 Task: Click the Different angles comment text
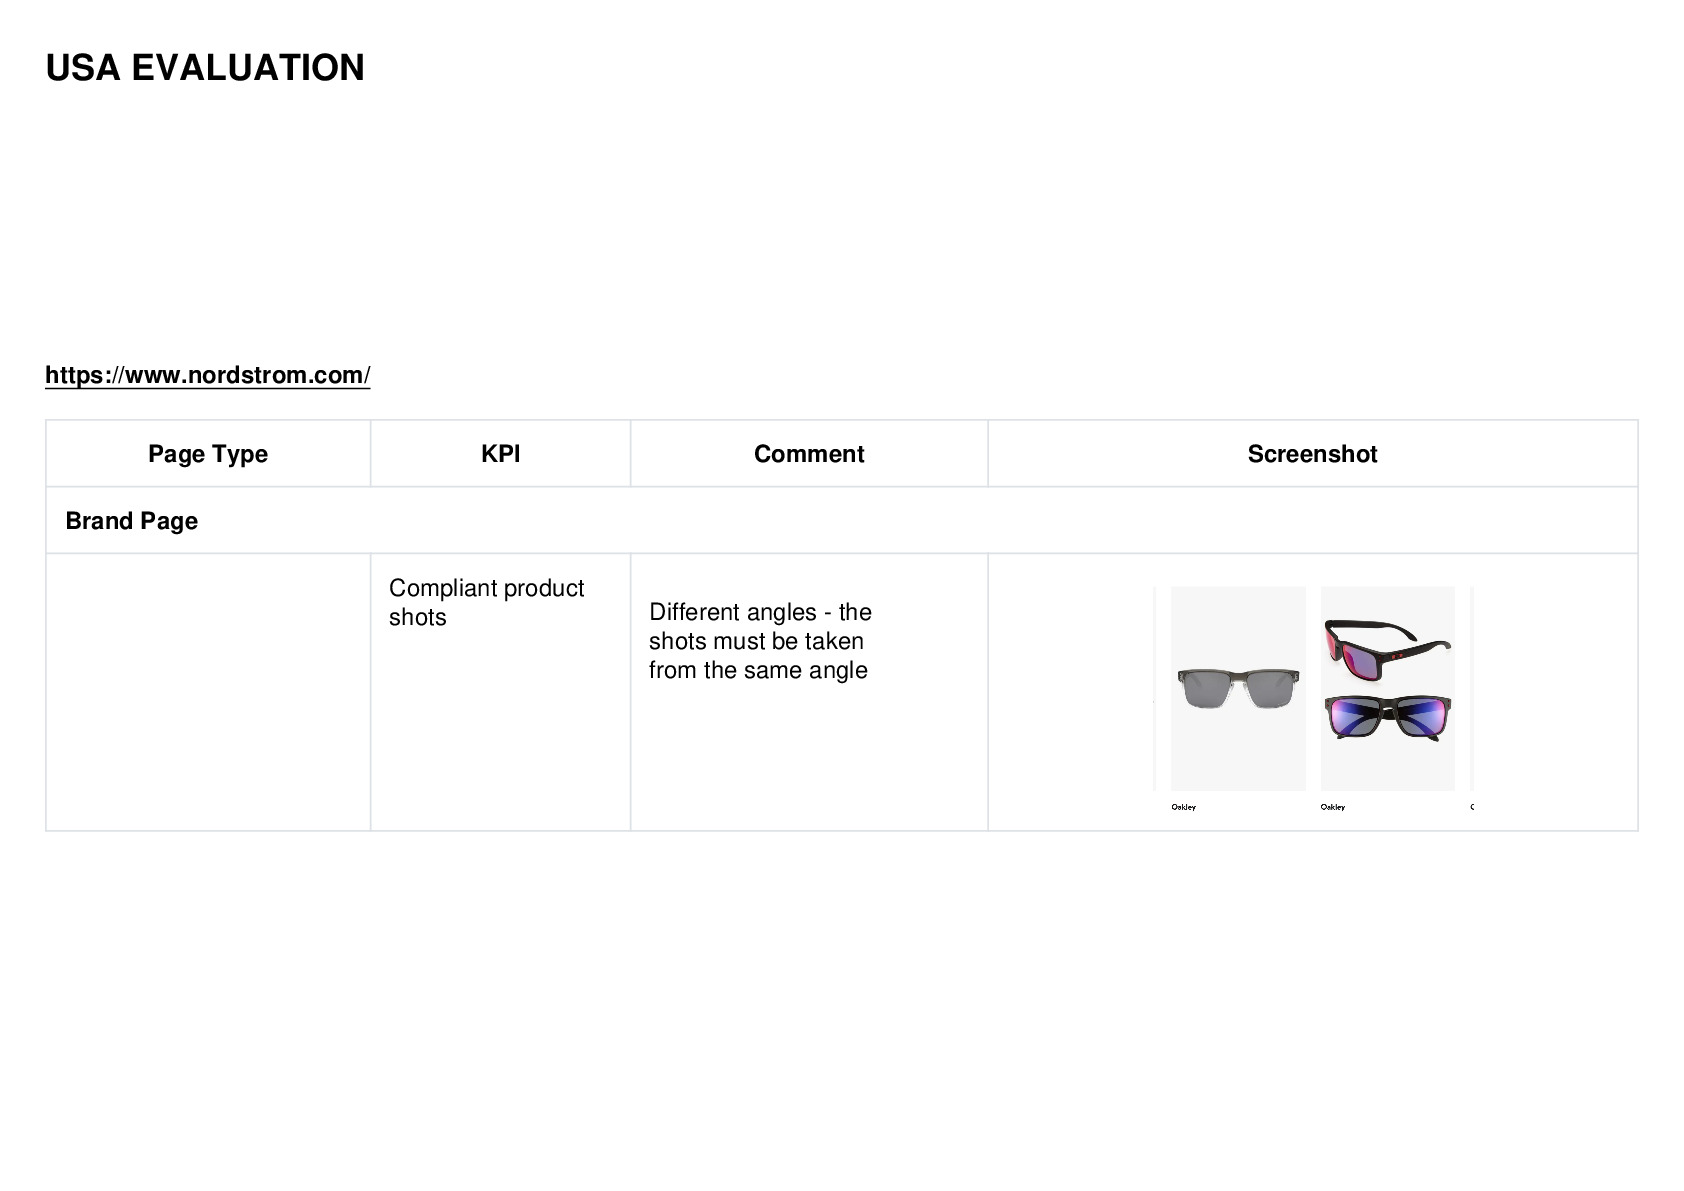click(760, 641)
